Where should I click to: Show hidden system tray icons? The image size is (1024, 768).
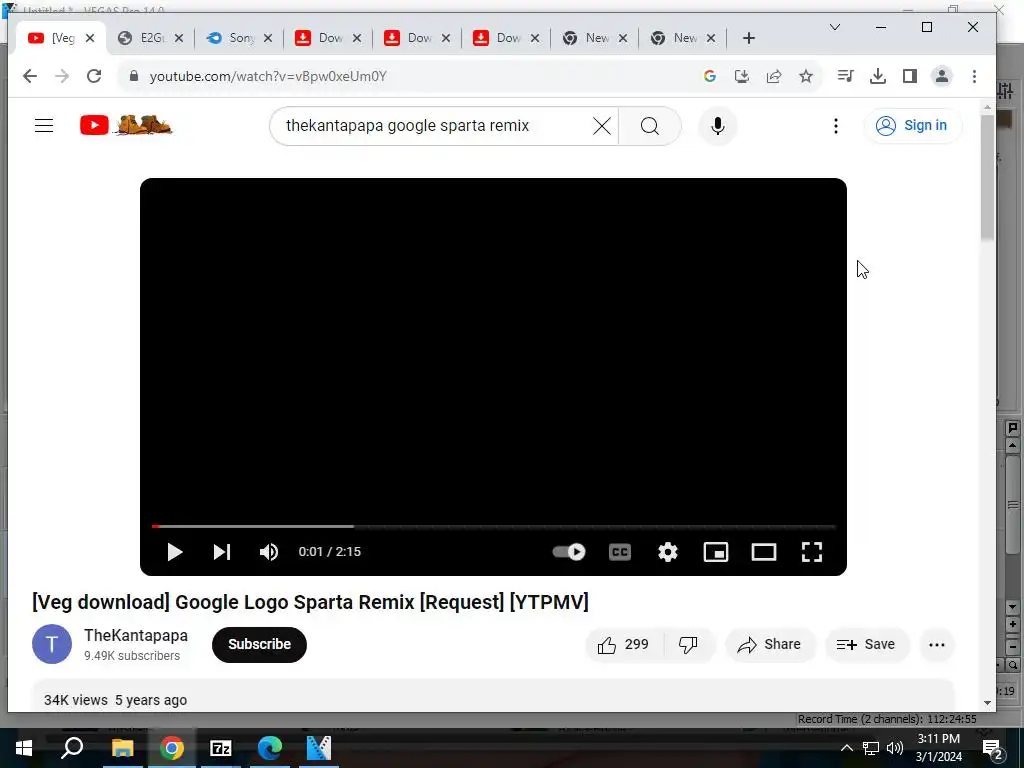tap(846, 748)
